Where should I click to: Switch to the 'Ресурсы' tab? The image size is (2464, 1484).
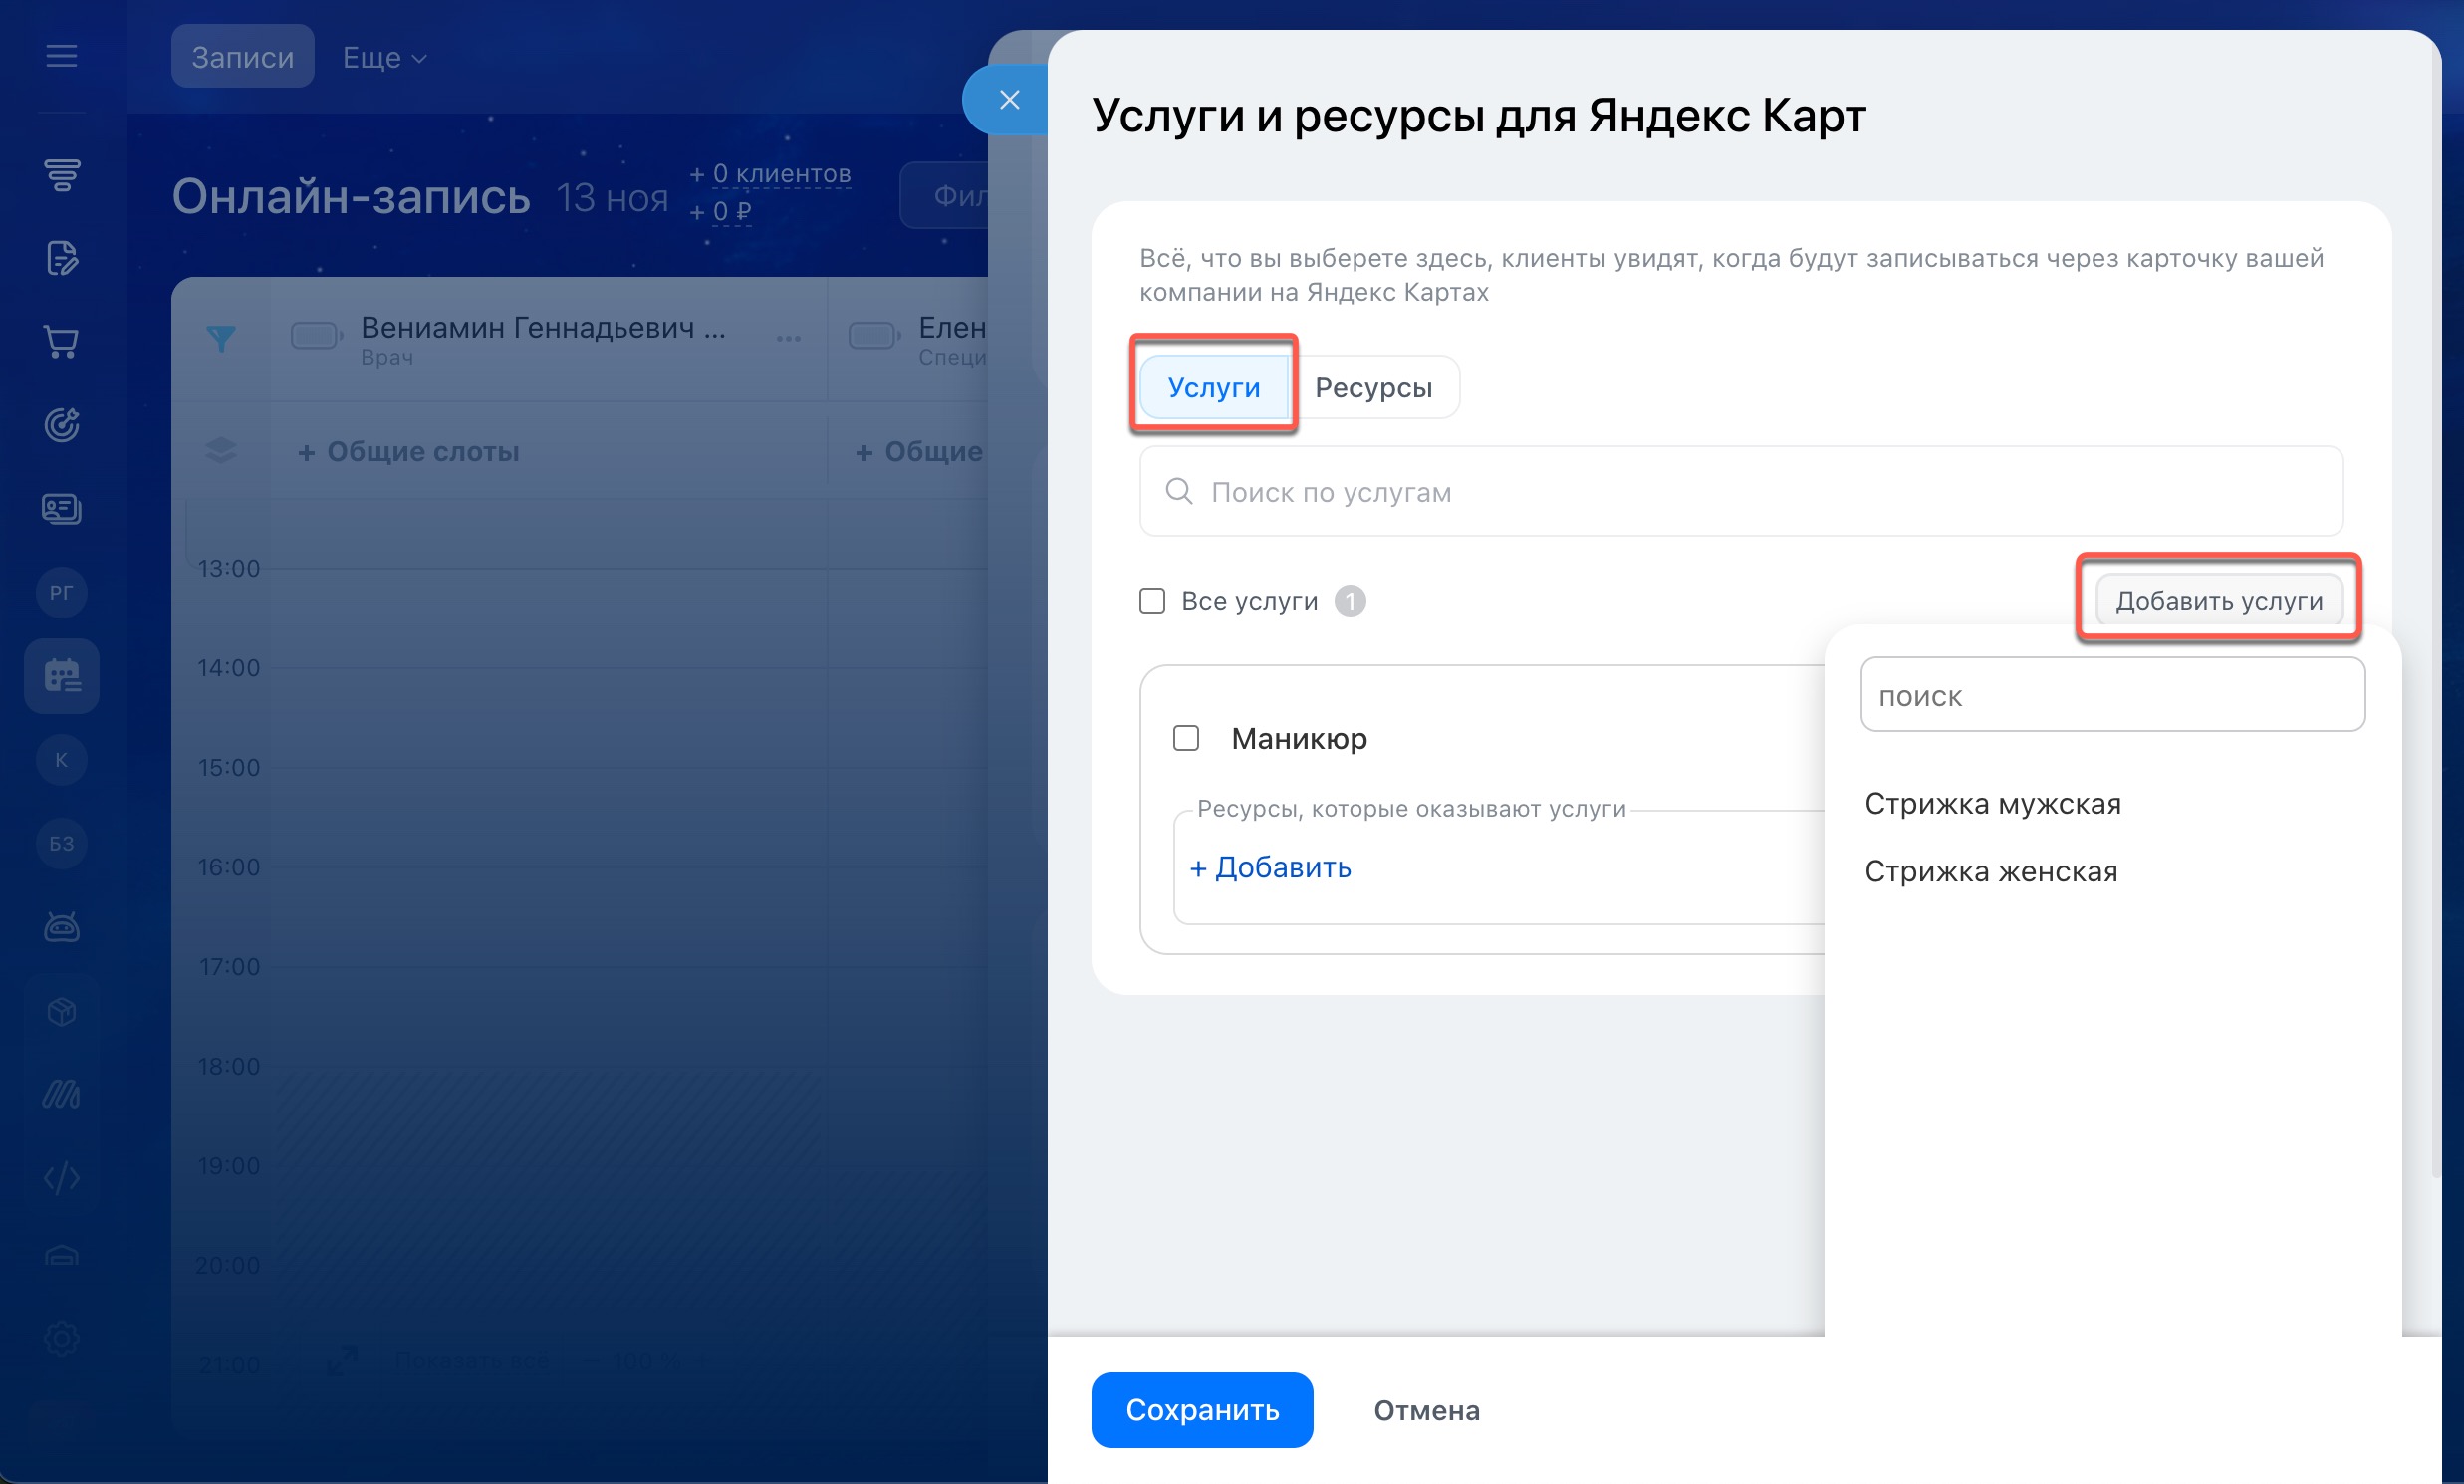coord(1373,388)
